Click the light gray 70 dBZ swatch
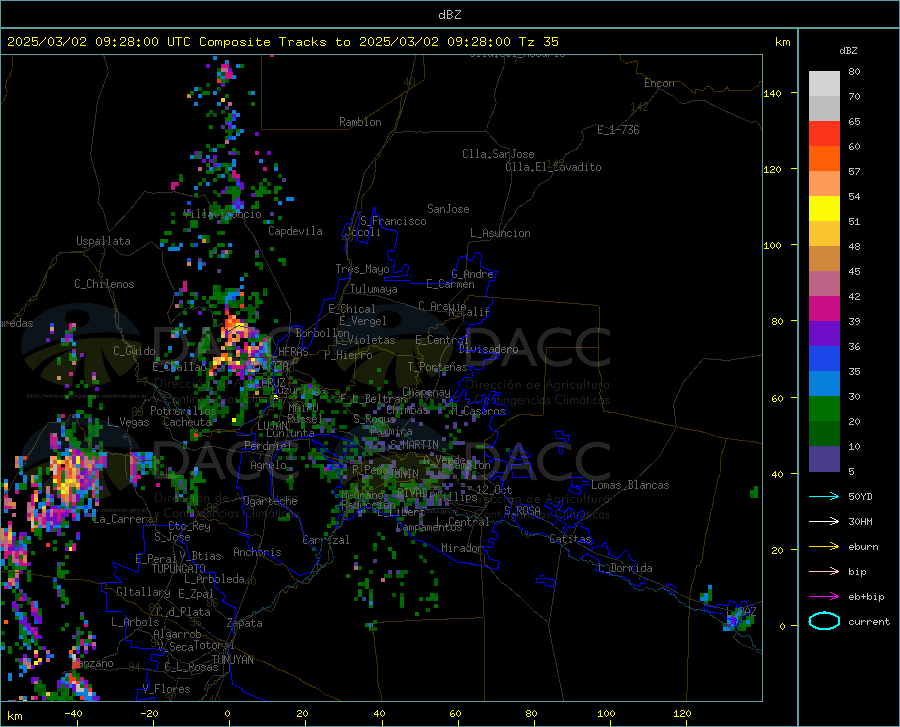The image size is (900, 727). pyautogui.click(x=824, y=84)
